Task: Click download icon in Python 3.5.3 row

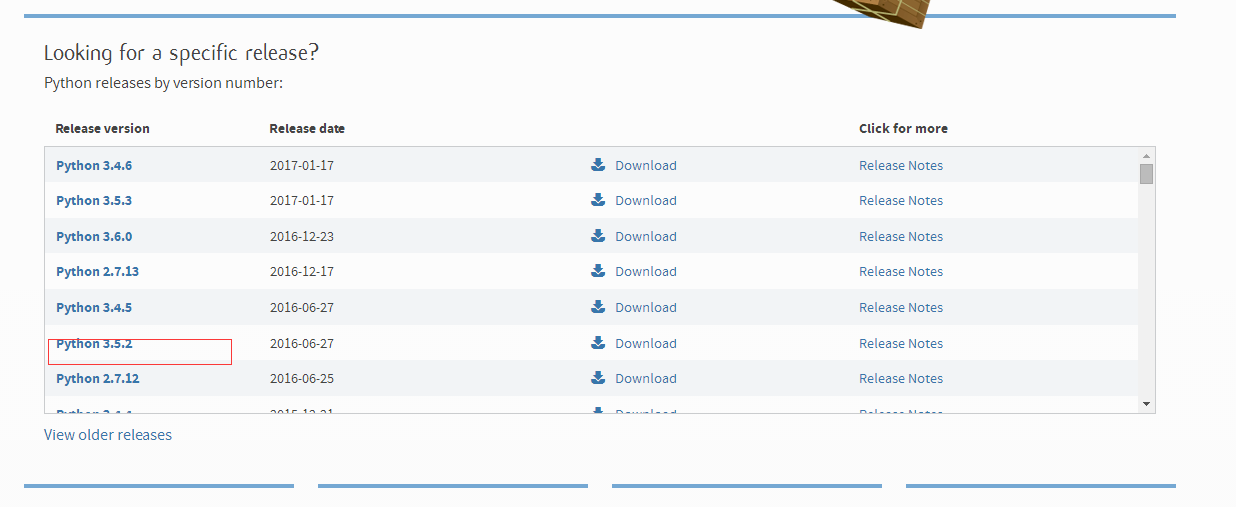Action: click(x=598, y=200)
